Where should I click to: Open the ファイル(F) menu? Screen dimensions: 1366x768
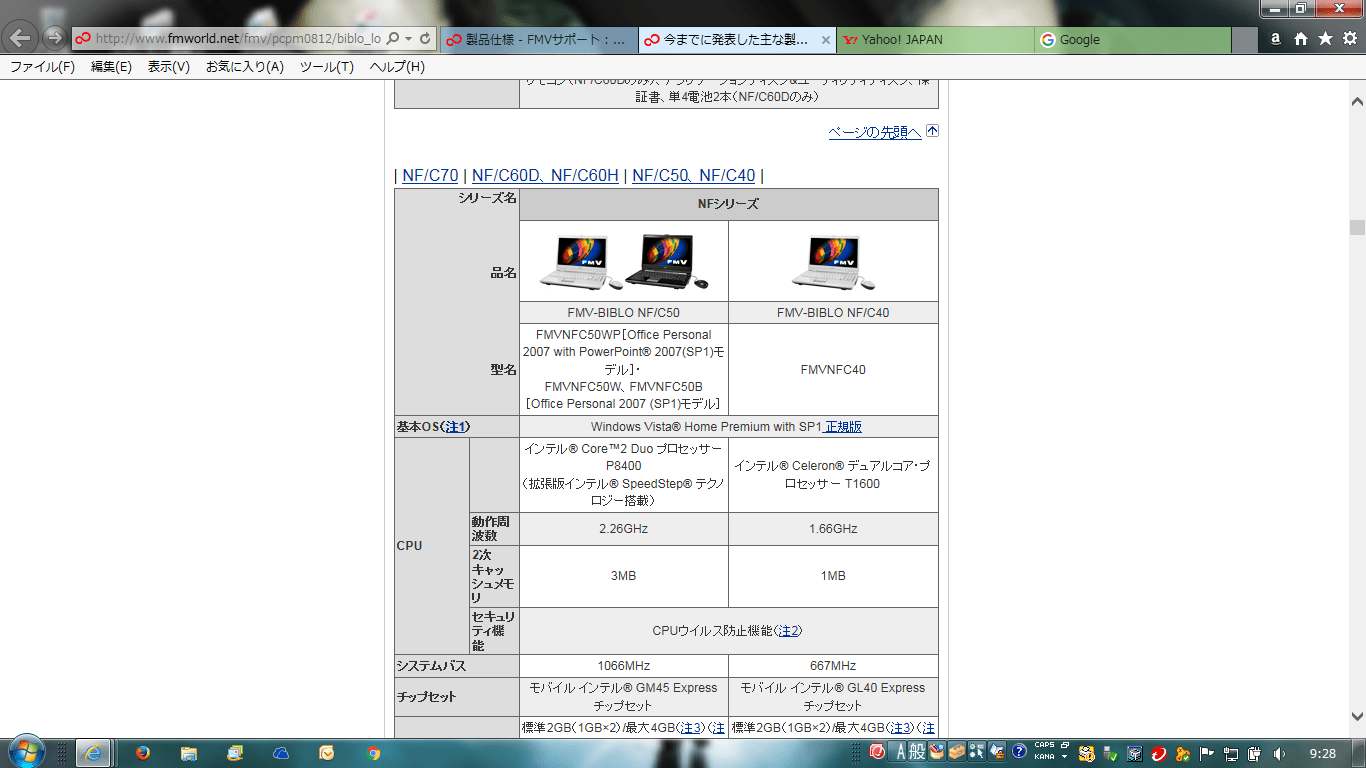click(x=42, y=67)
